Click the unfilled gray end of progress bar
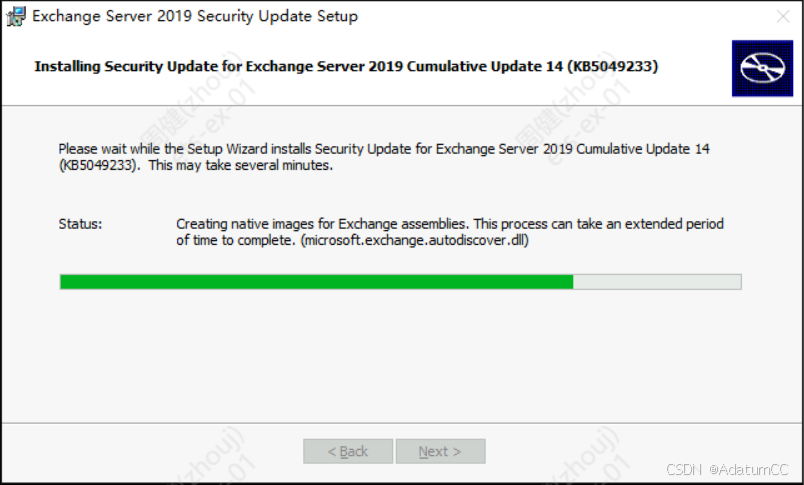 (657, 282)
